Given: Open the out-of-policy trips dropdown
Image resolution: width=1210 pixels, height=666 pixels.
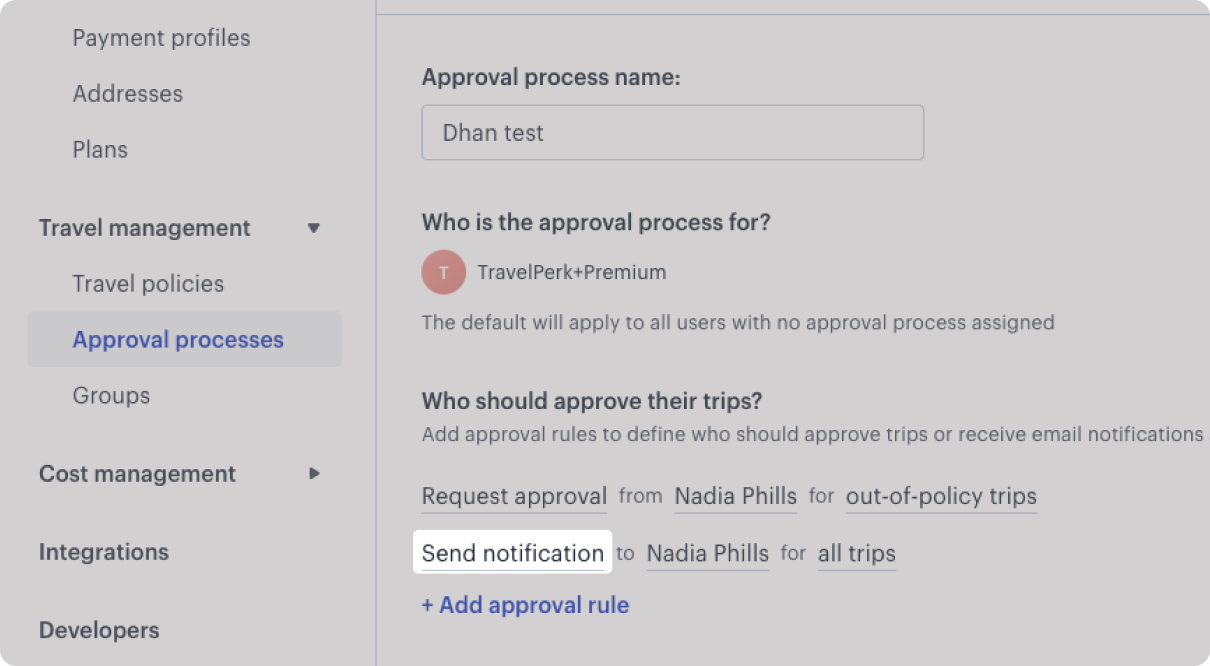Looking at the screenshot, I should click(941, 497).
